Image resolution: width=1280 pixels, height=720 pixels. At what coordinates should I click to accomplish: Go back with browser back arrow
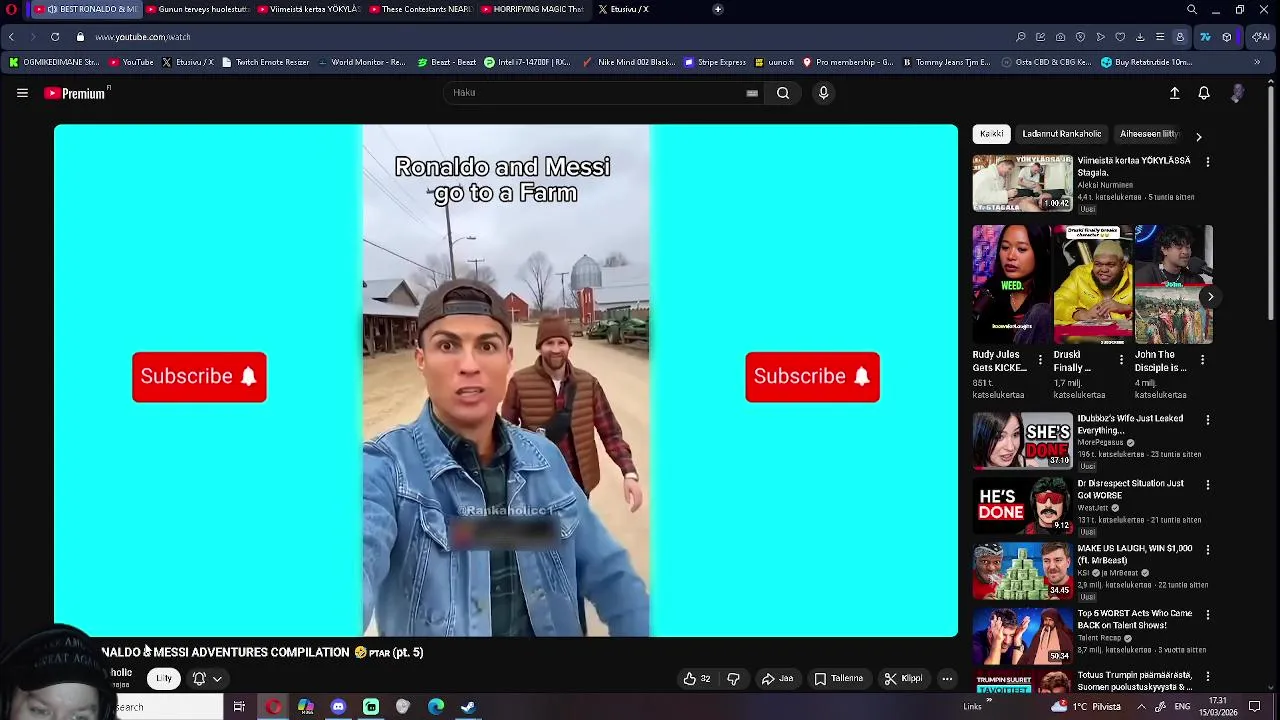11,37
